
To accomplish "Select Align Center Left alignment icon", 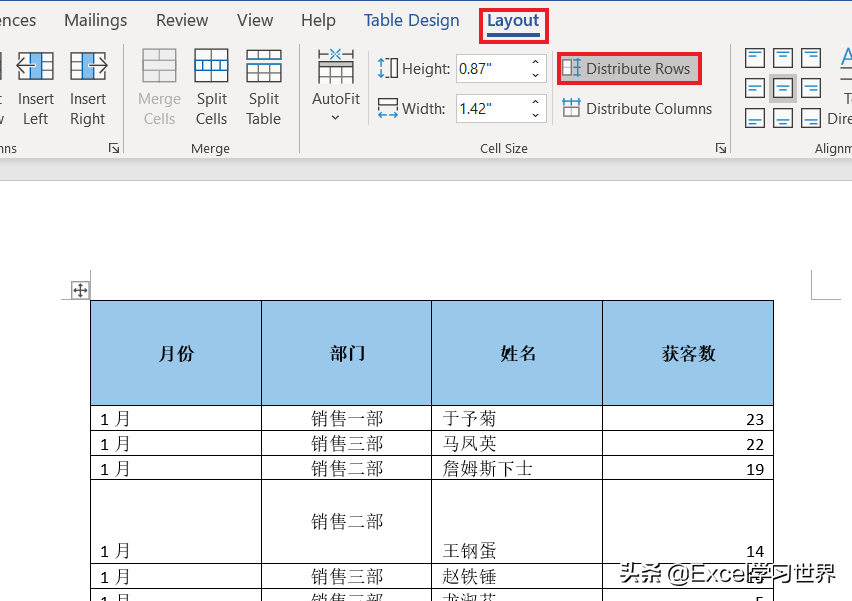I will pos(755,88).
